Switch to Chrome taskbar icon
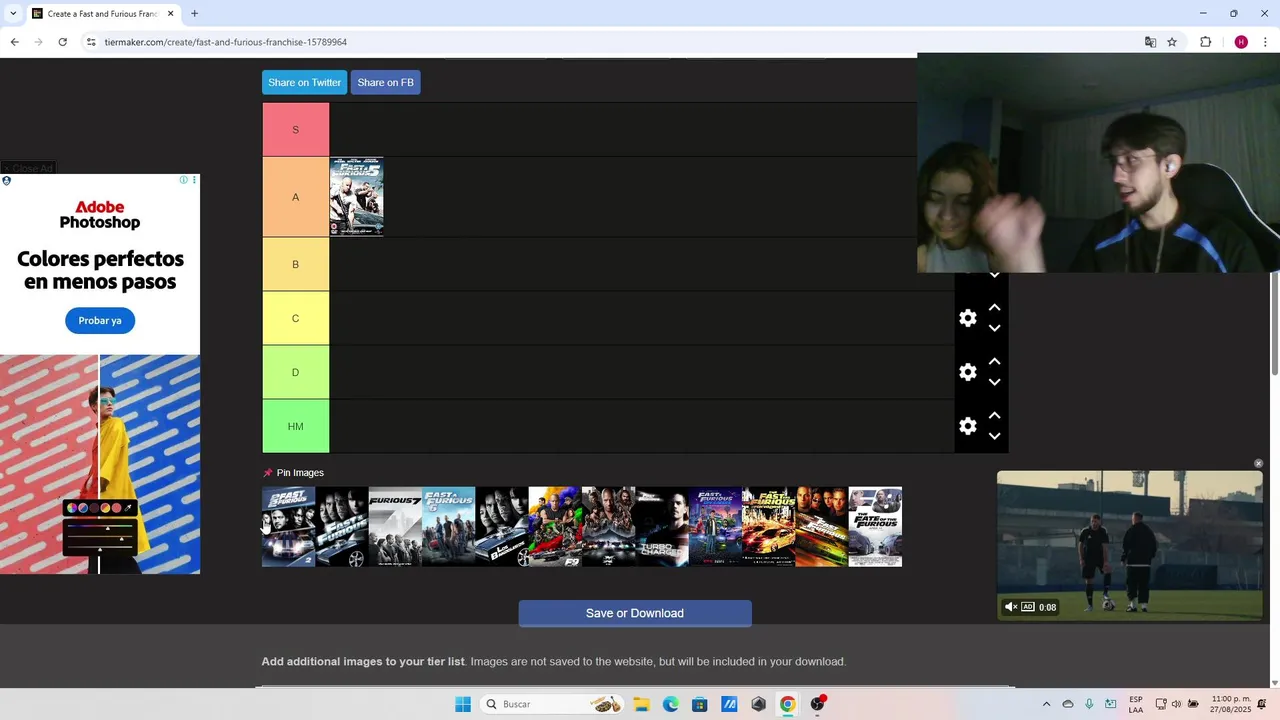Viewport: 1280px width, 720px height. click(x=788, y=704)
